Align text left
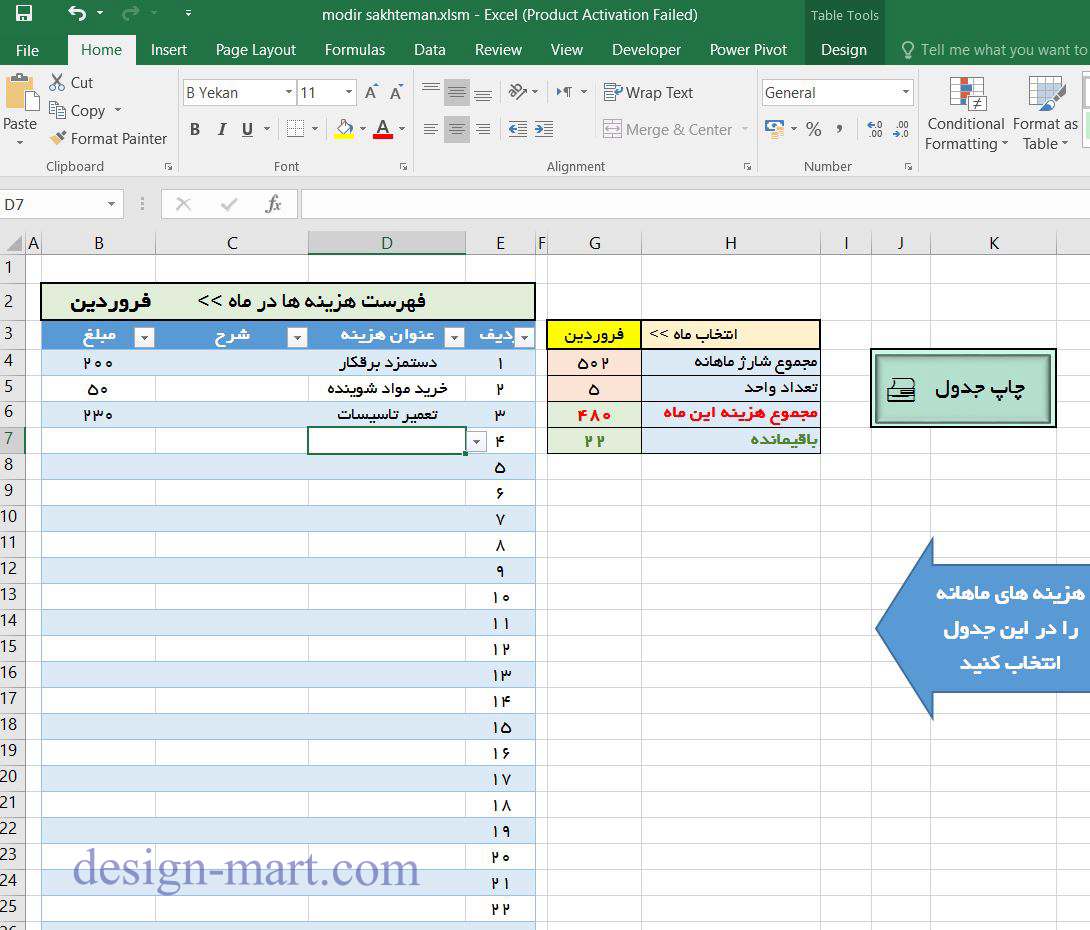This screenshot has height=930, width=1090. [431, 129]
